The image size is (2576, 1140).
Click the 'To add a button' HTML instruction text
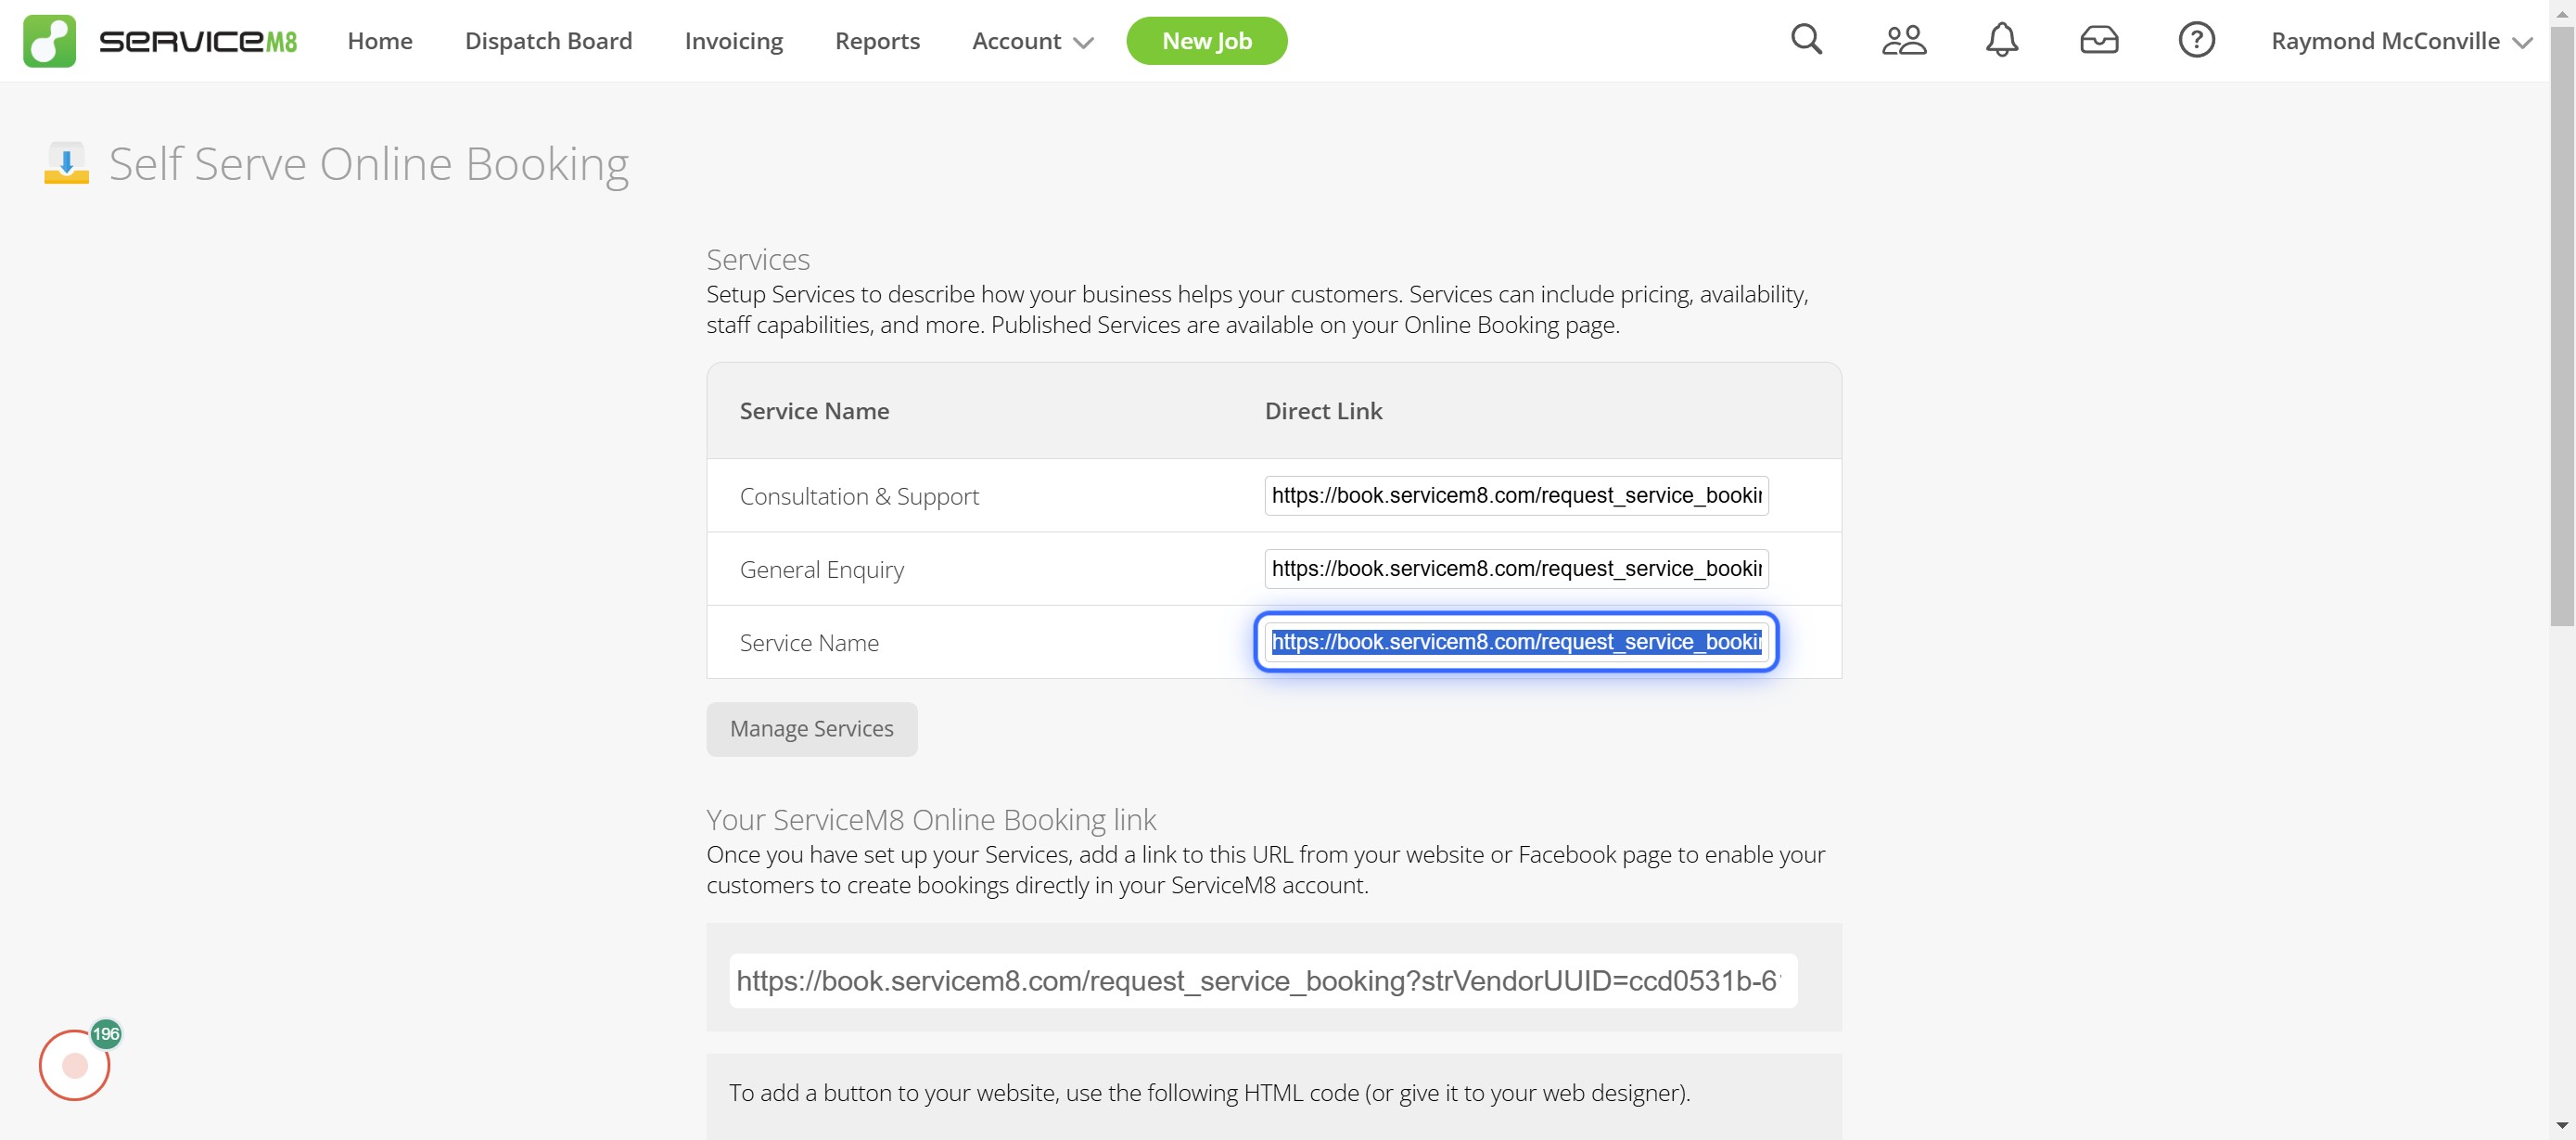click(1209, 1093)
